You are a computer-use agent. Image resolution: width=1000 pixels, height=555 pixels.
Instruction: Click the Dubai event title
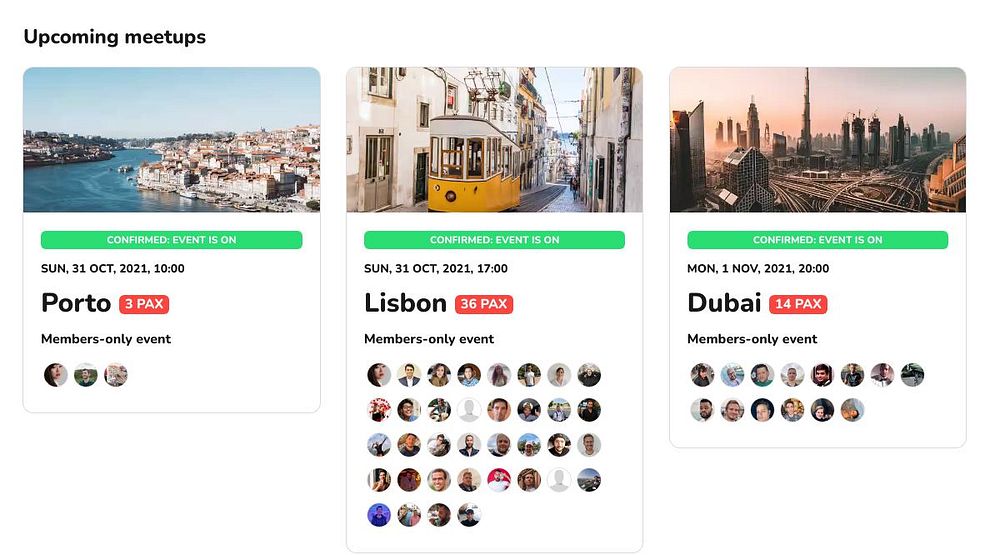click(x=724, y=303)
